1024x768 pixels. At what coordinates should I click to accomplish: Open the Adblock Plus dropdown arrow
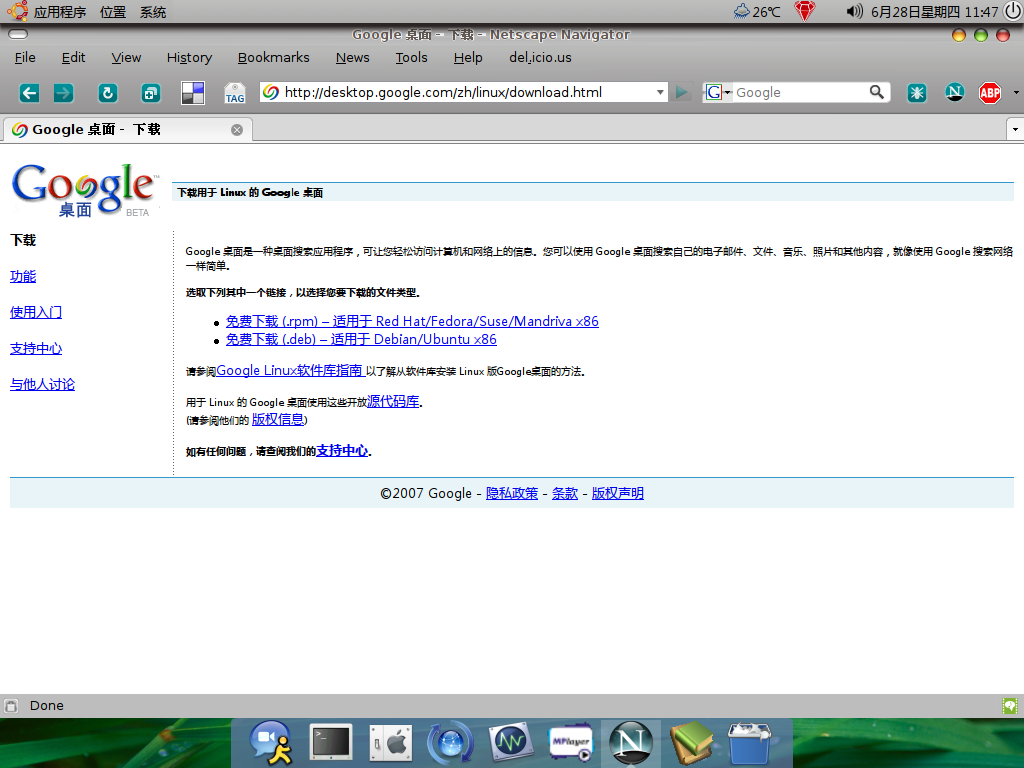[x=1016, y=93]
